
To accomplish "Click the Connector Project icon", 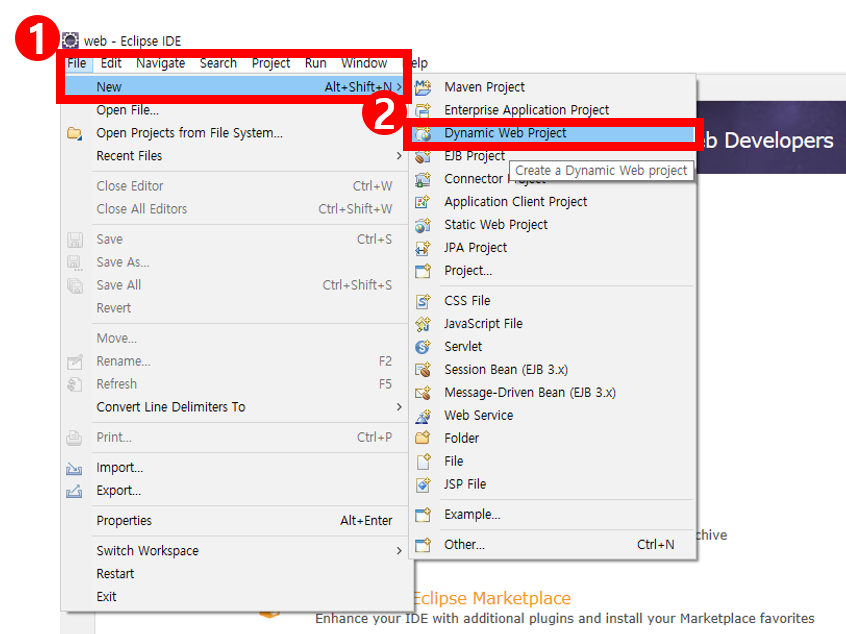I will click(x=423, y=179).
